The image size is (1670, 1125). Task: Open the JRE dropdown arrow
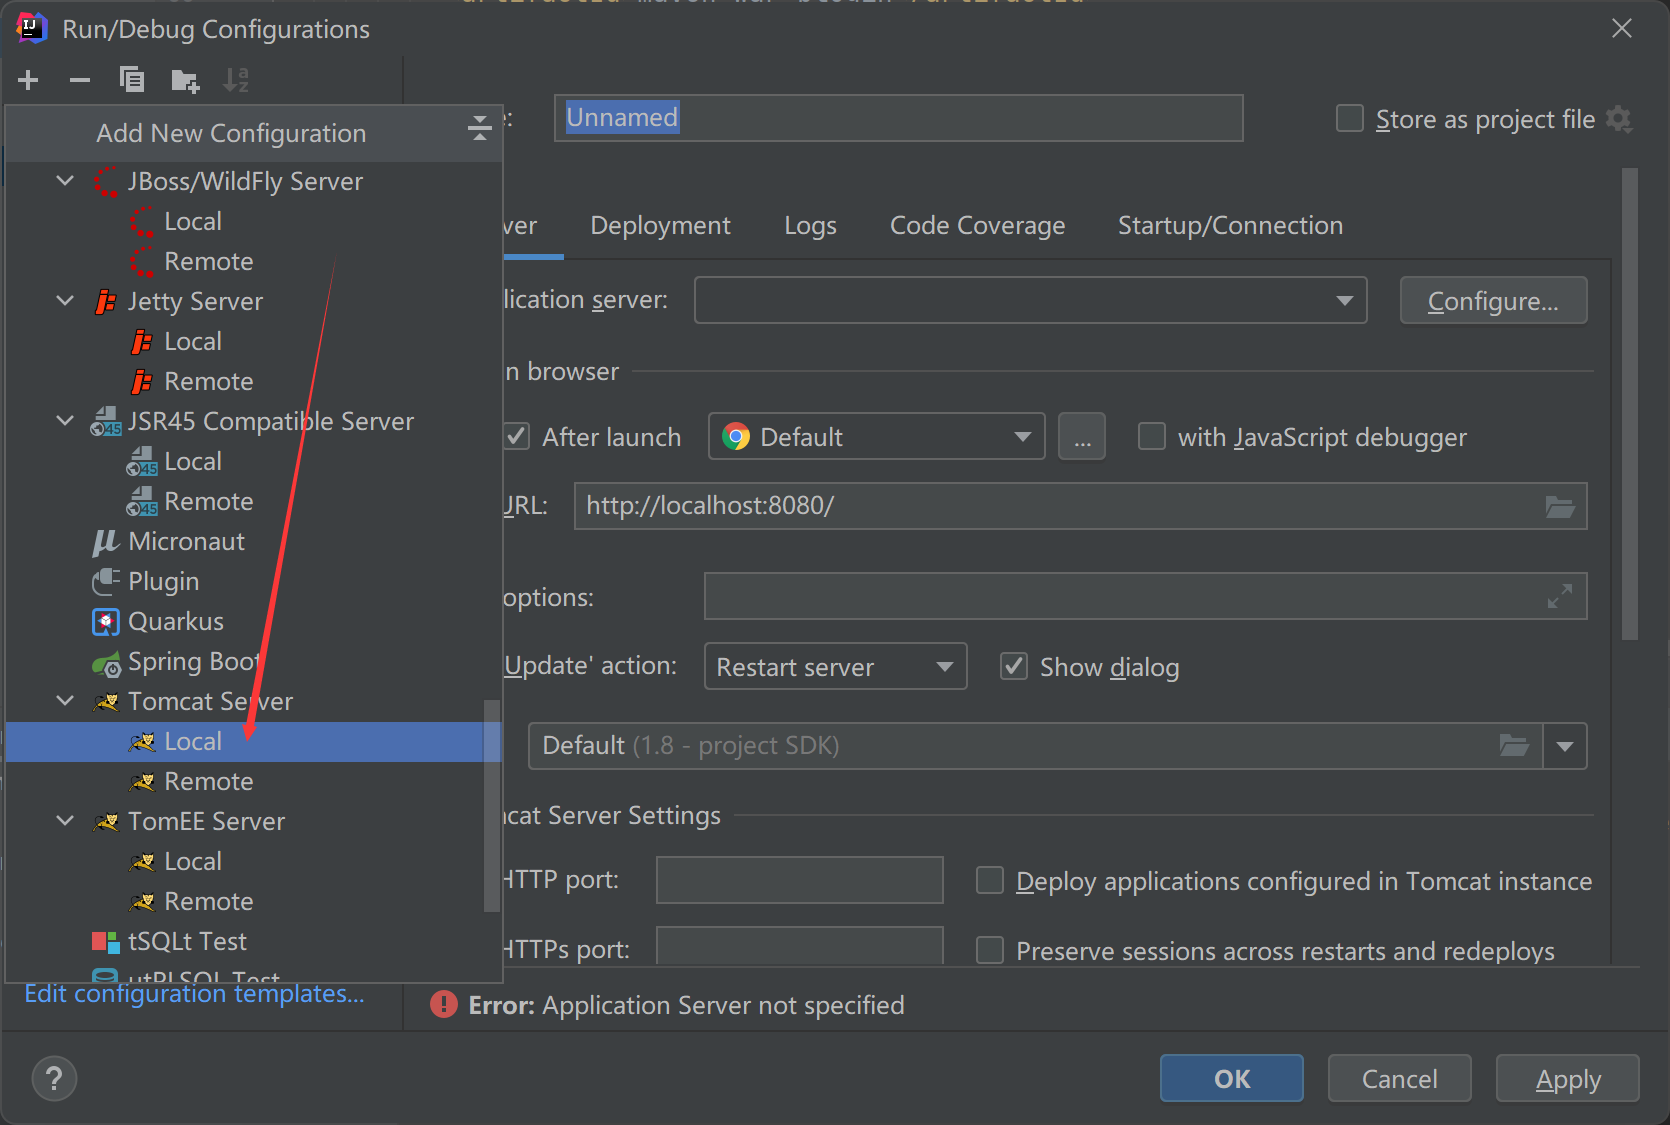[1565, 746]
